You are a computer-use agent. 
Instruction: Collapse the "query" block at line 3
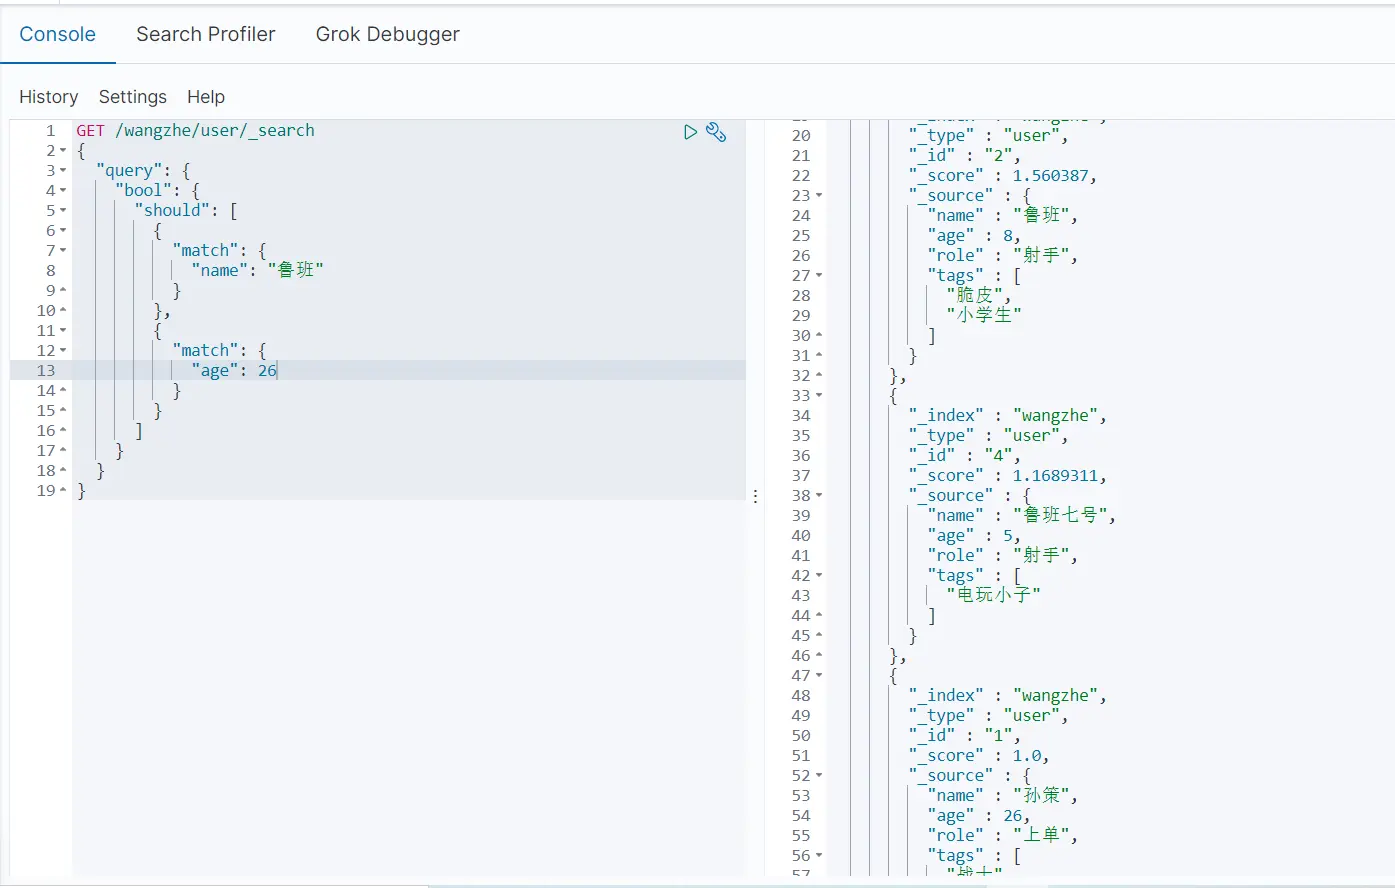pos(63,171)
